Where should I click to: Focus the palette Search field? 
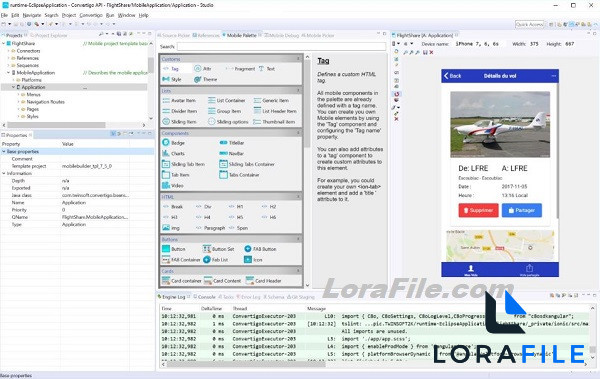point(281,46)
